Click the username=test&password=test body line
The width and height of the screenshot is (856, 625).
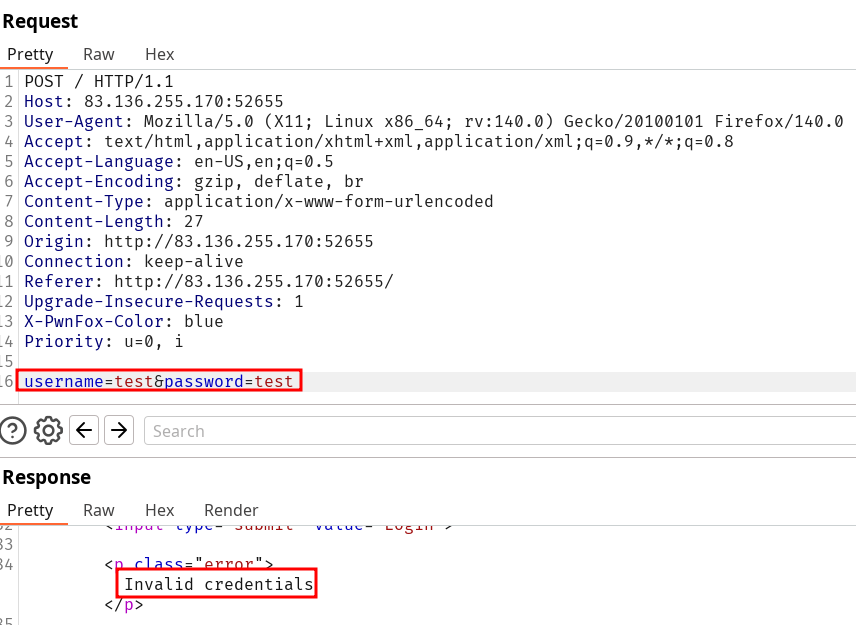159,381
